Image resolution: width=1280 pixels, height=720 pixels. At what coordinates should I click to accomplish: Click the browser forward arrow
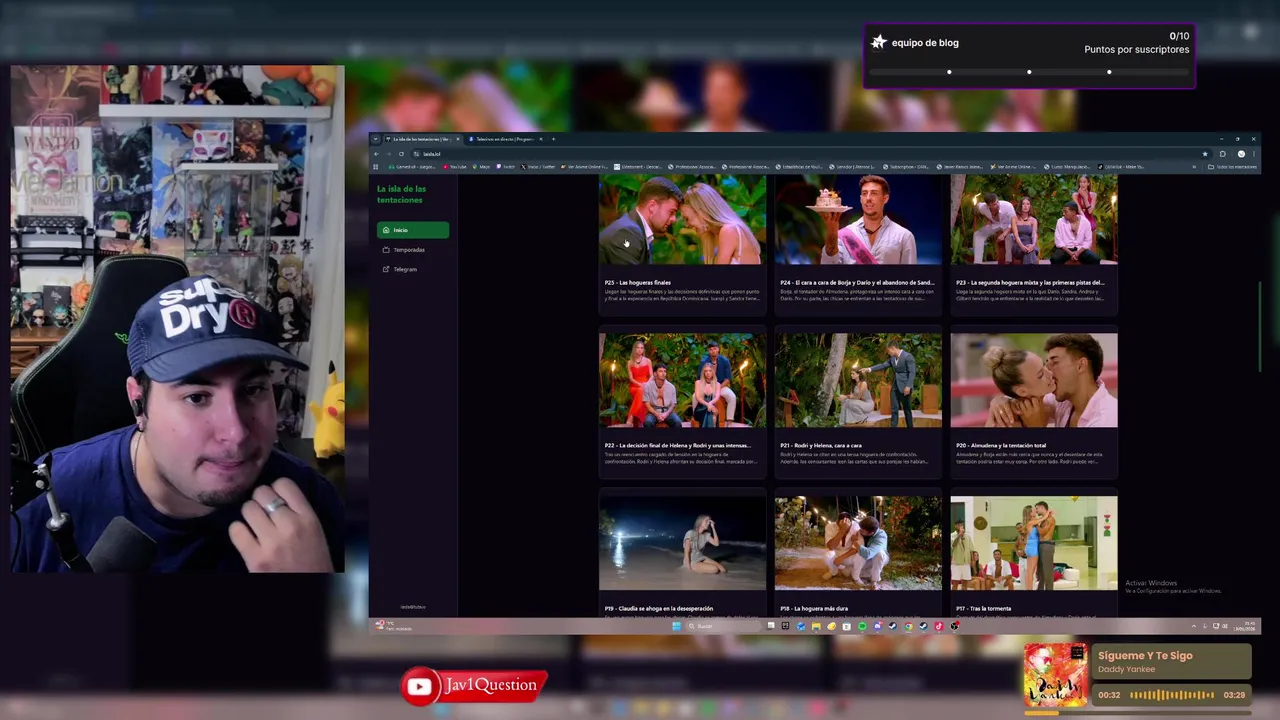[x=389, y=154]
